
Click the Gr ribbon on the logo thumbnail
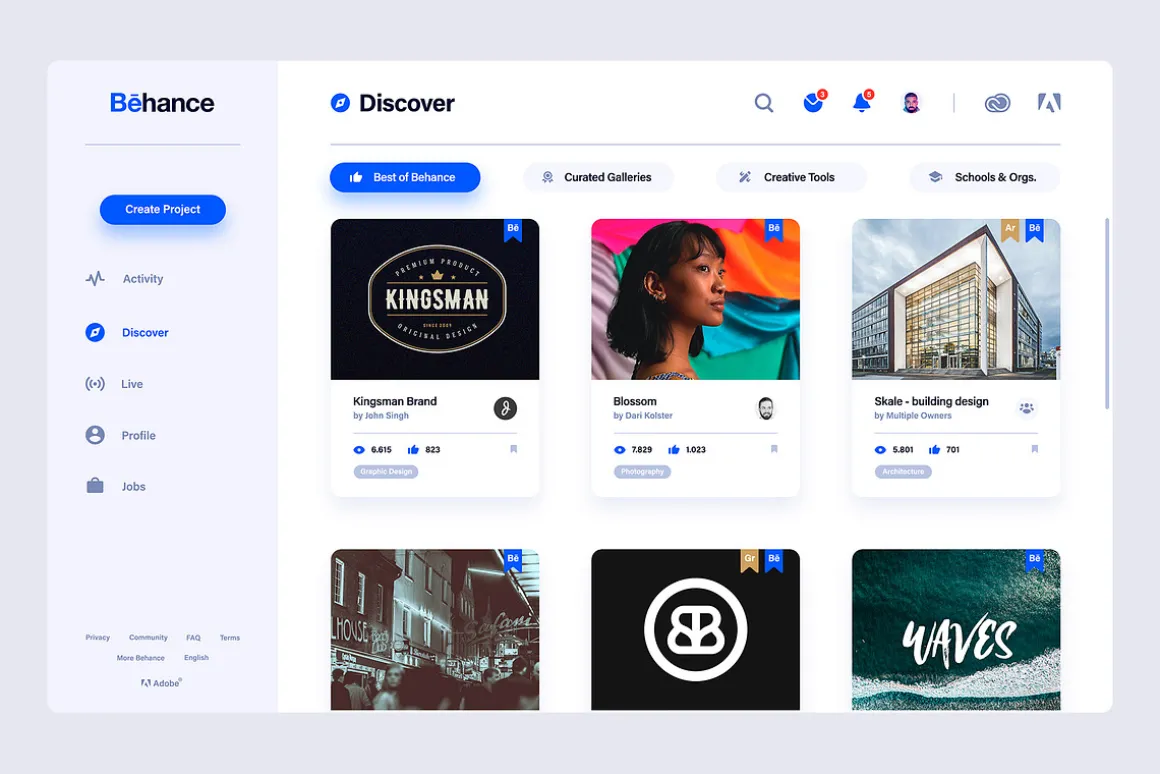pos(749,561)
